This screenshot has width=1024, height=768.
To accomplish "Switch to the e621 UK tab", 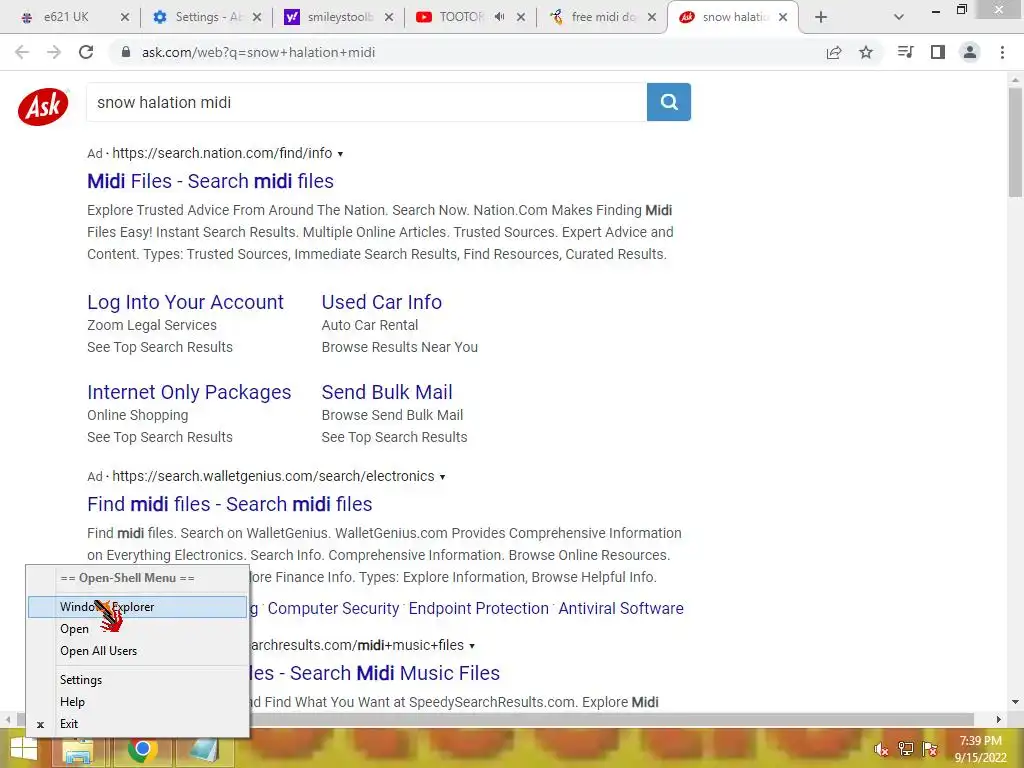I will click(65, 17).
